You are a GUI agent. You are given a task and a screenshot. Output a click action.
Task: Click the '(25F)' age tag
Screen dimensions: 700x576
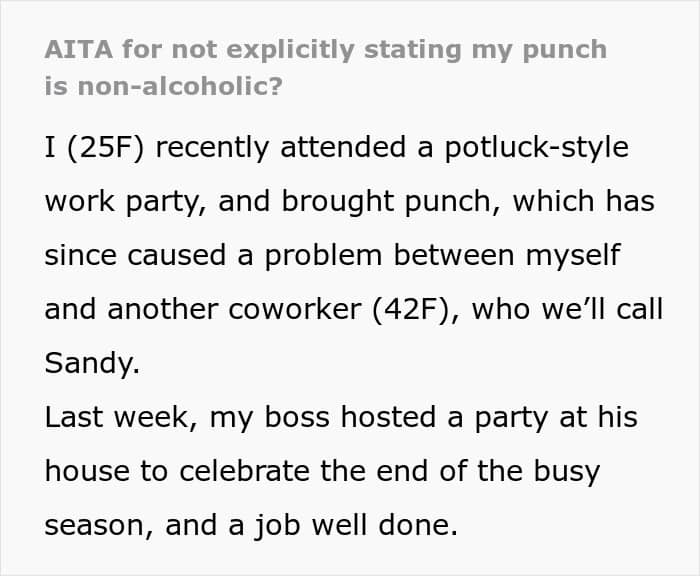click(106, 148)
